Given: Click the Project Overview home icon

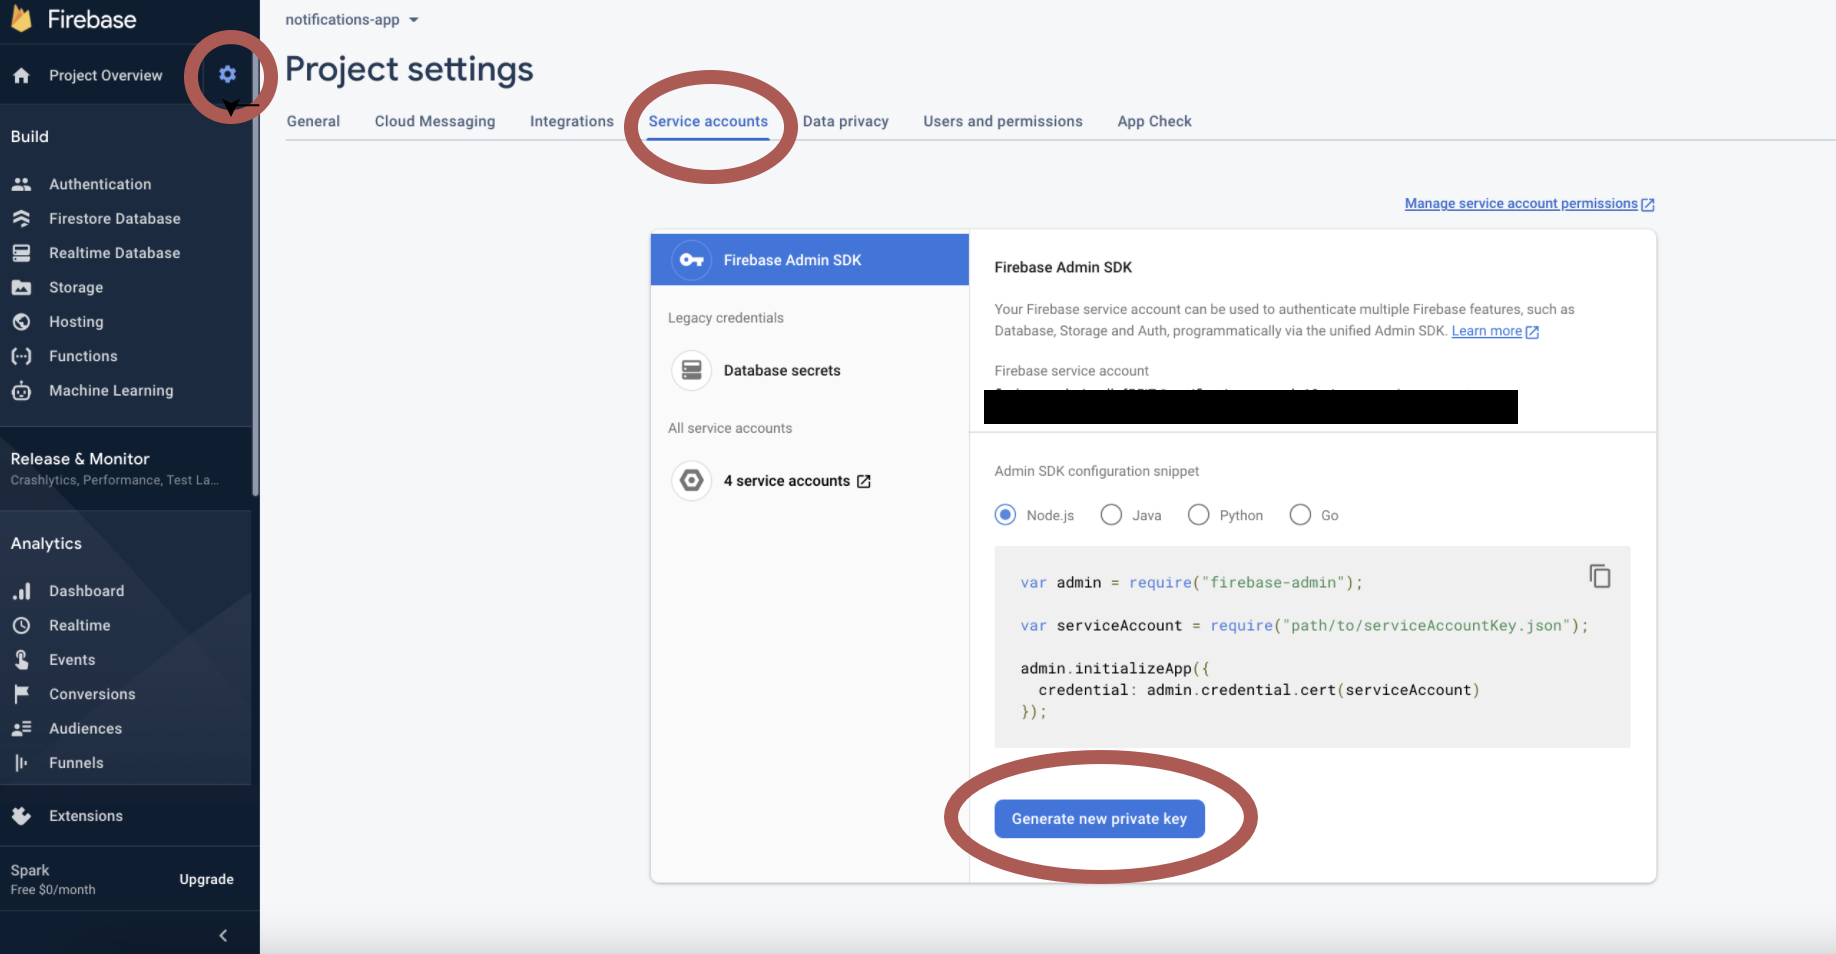Looking at the screenshot, I should [21, 76].
